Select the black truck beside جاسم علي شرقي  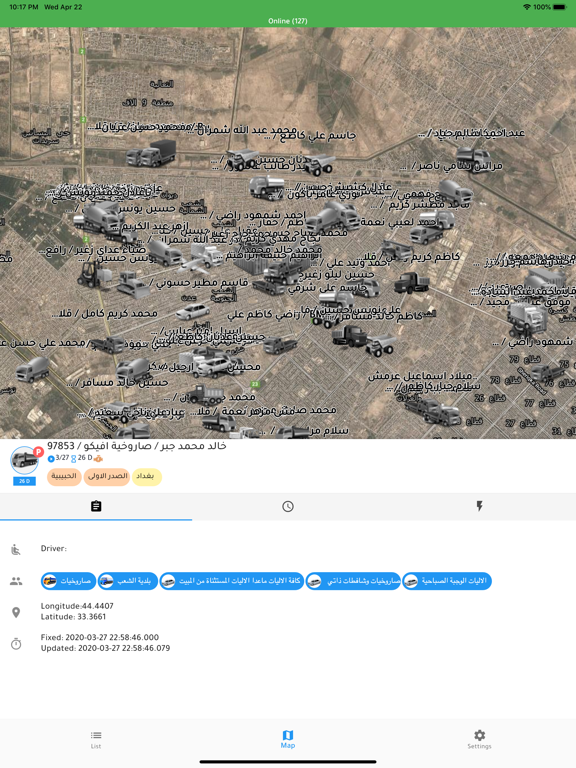[x=410, y=282]
